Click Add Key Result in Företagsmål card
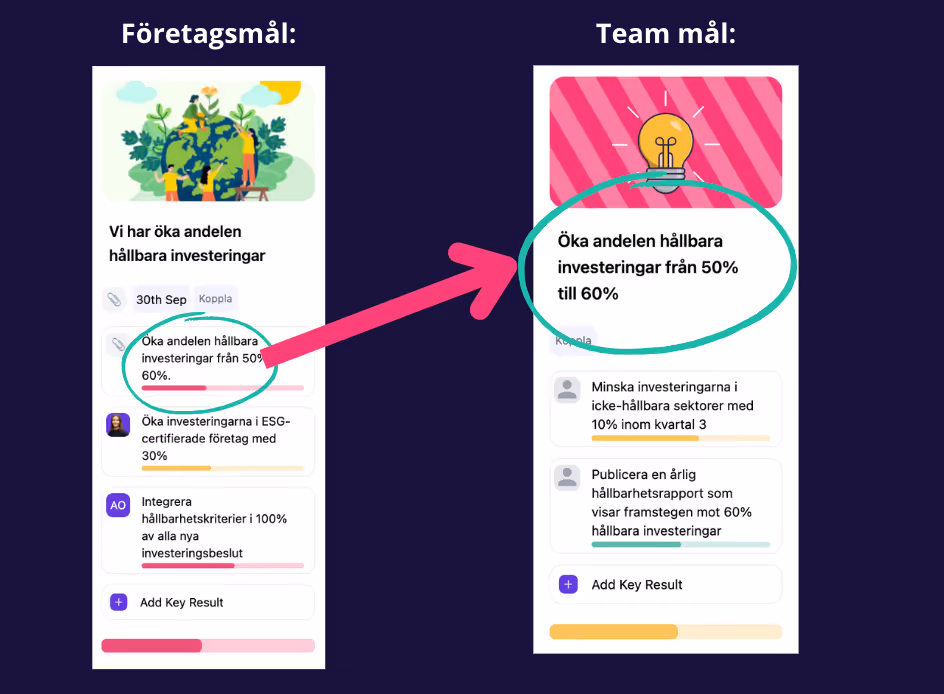The width and height of the screenshot is (944, 694). pos(208,603)
